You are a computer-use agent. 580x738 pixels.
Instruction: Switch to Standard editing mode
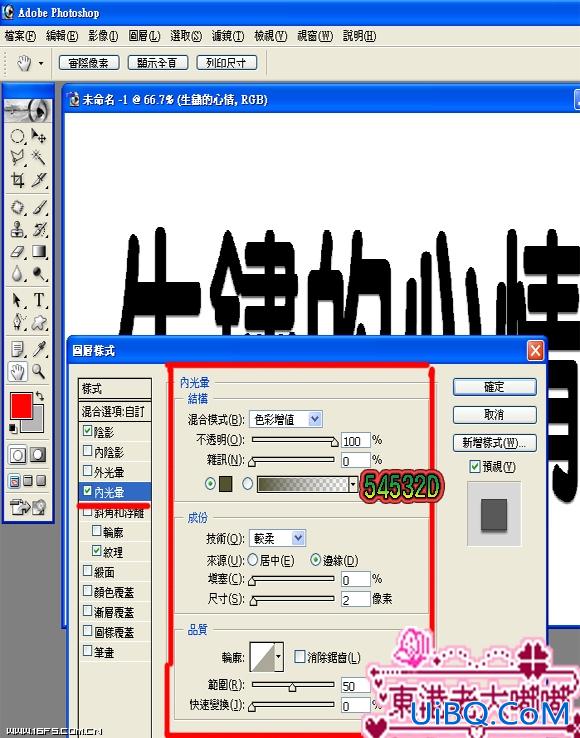tap(18, 455)
